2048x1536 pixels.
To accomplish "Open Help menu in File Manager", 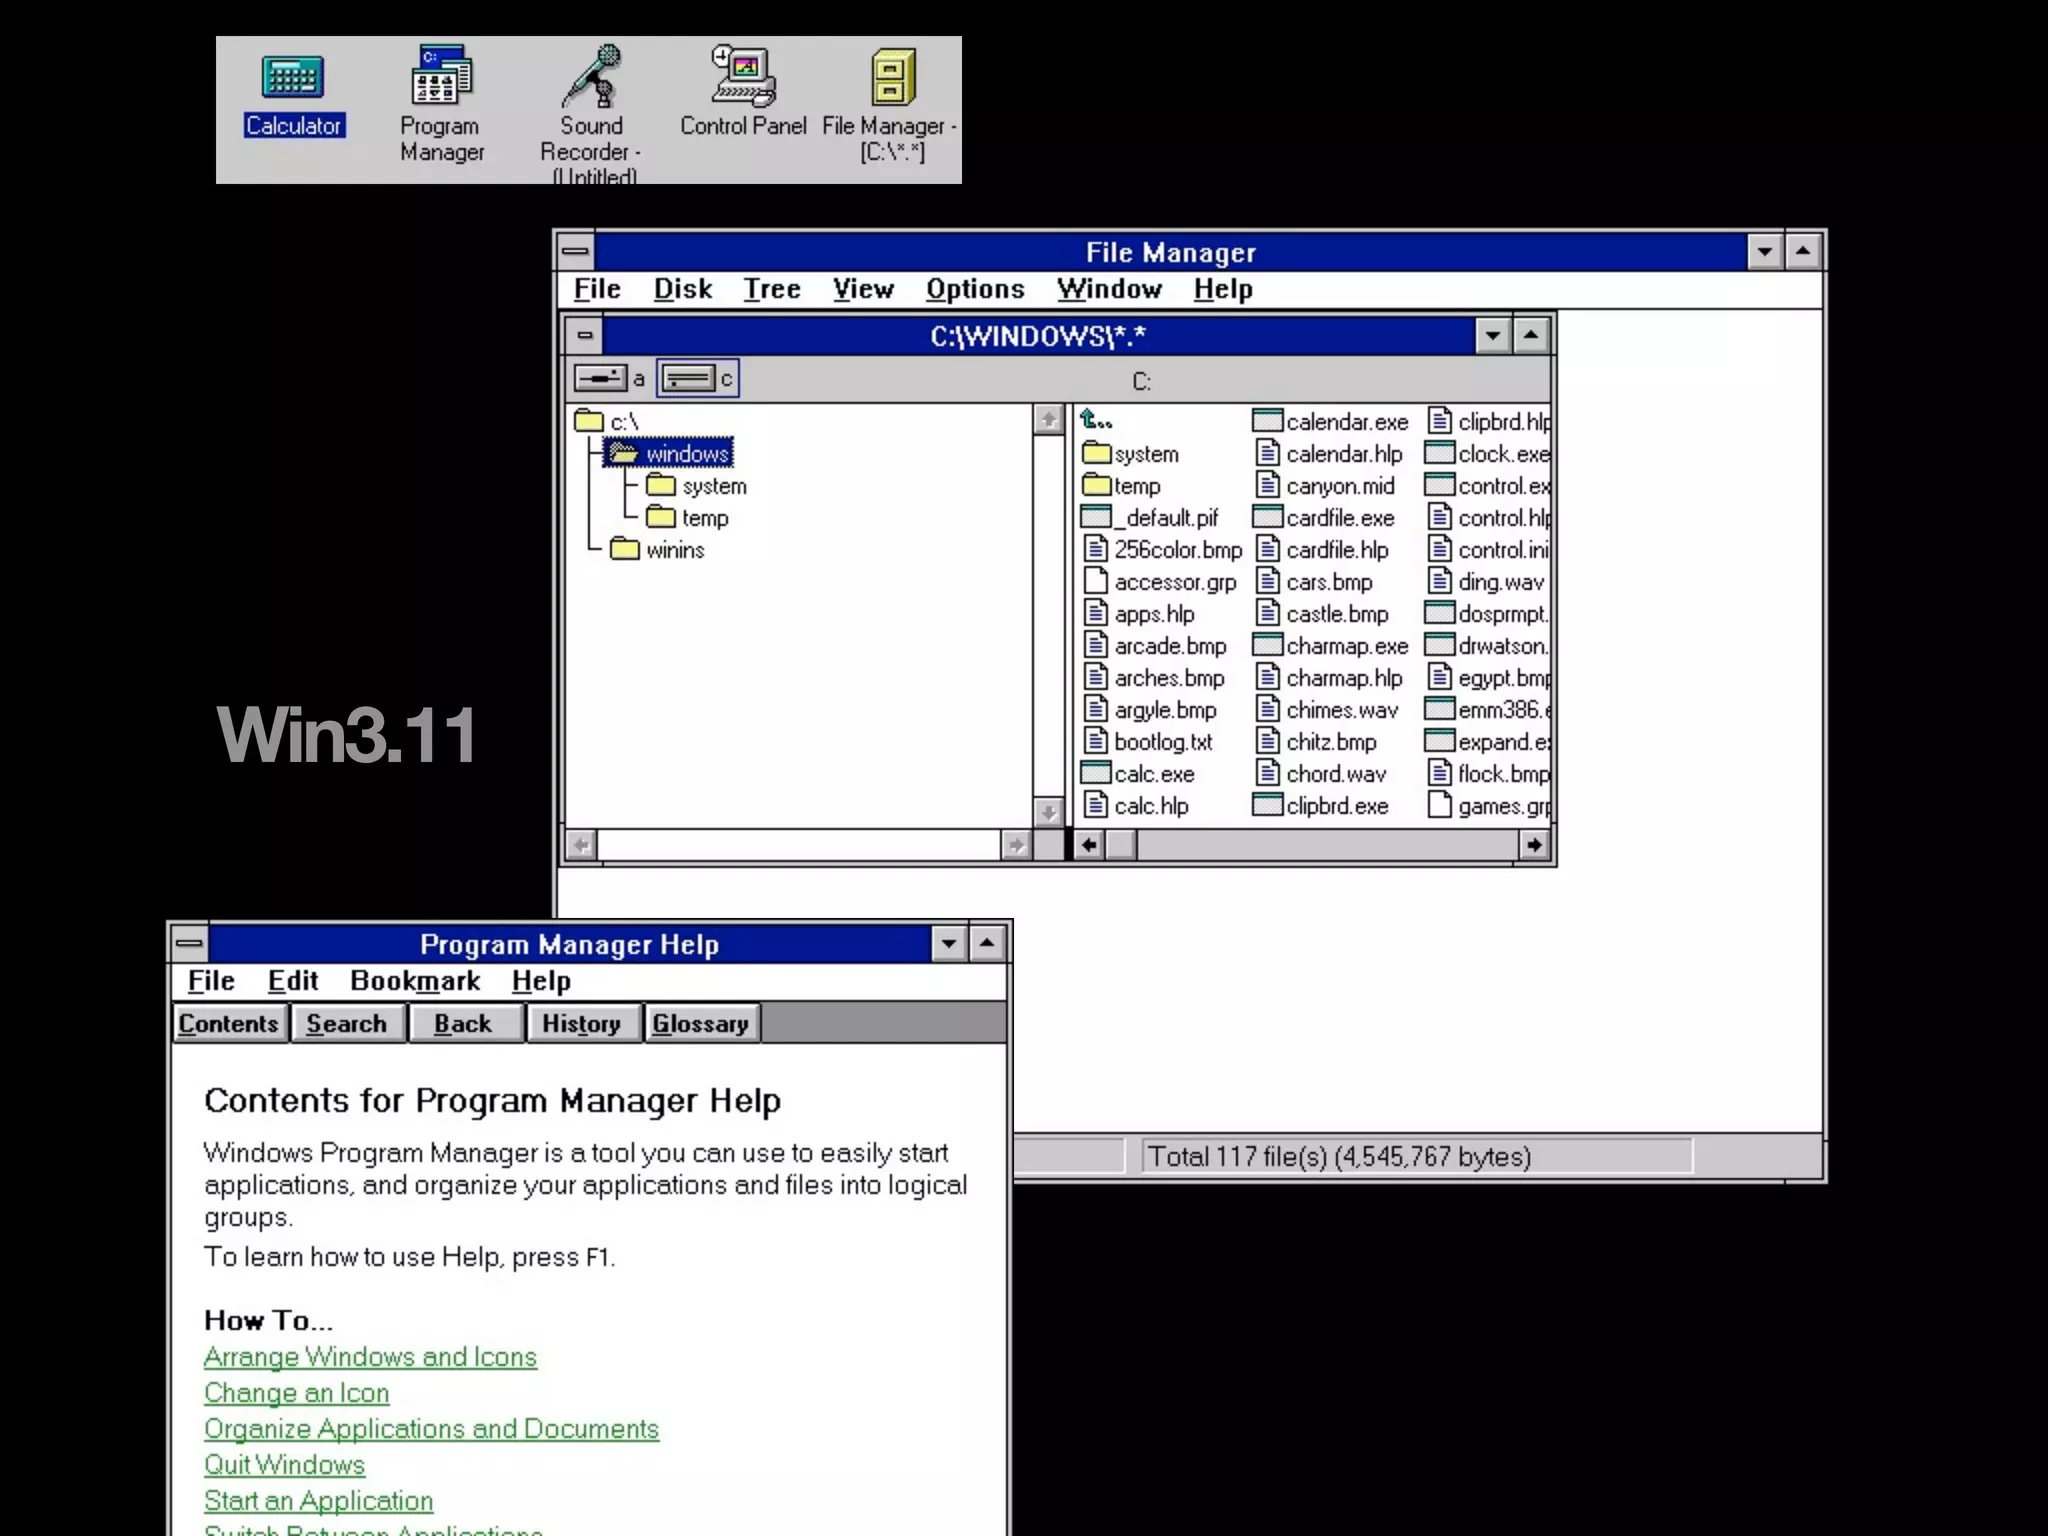I will pos(1223,289).
